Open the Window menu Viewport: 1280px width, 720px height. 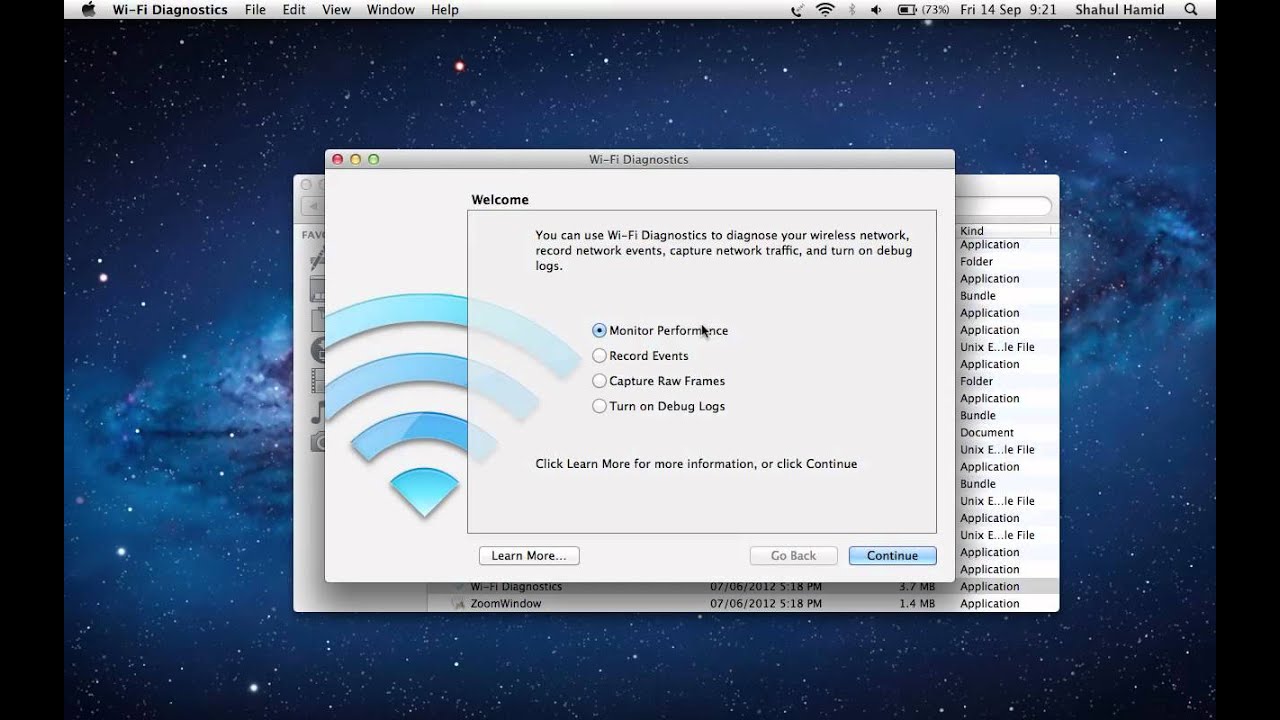click(x=390, y=10)
